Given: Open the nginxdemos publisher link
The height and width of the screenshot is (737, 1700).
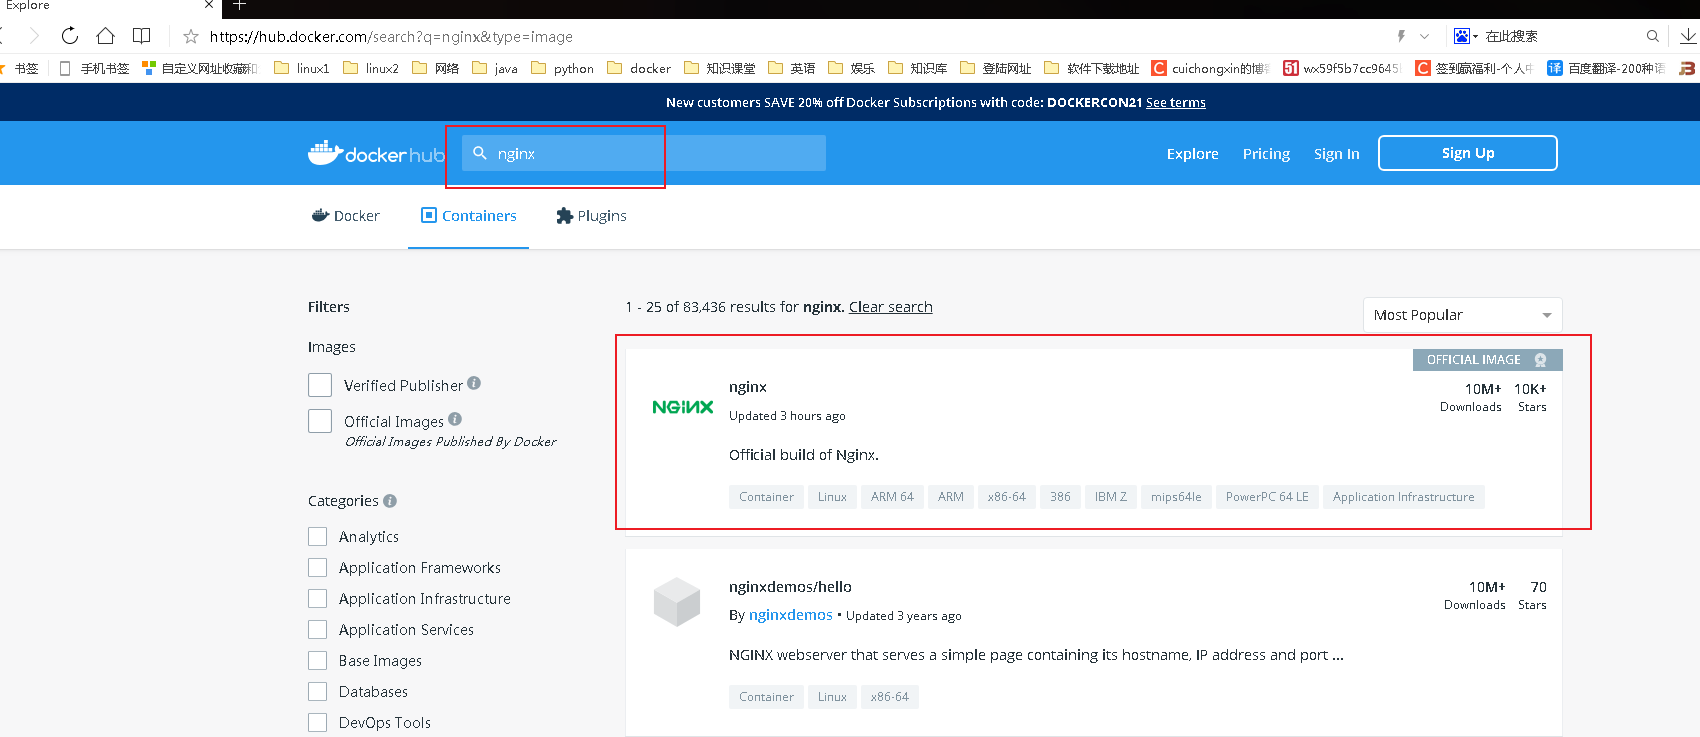Looking at the screenshot, I should (x=790, y=615).
